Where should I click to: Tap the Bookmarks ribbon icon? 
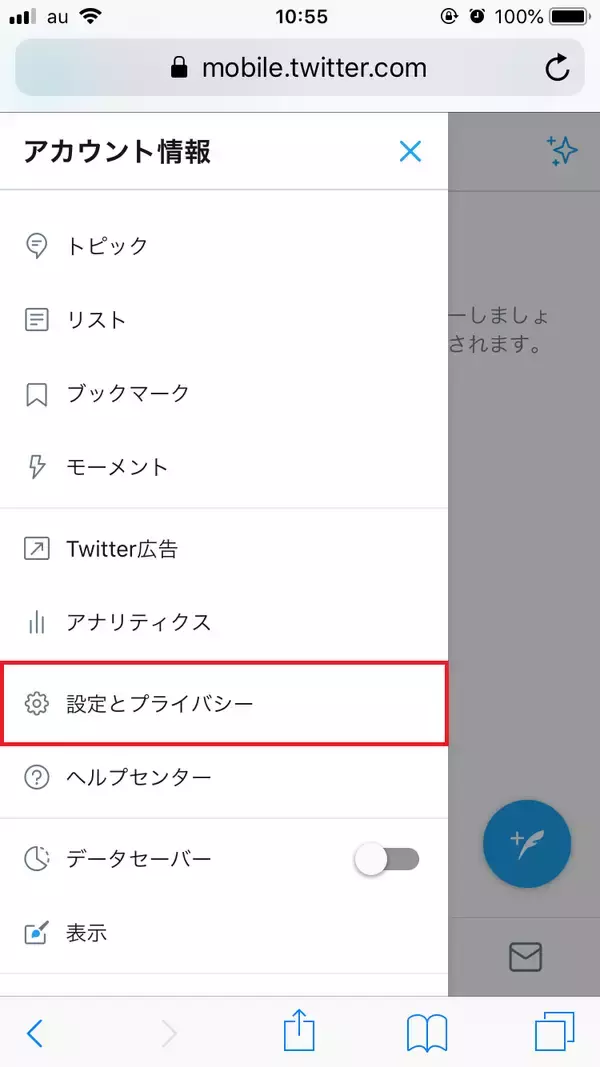pyautogui.click(x=37, y=394)
